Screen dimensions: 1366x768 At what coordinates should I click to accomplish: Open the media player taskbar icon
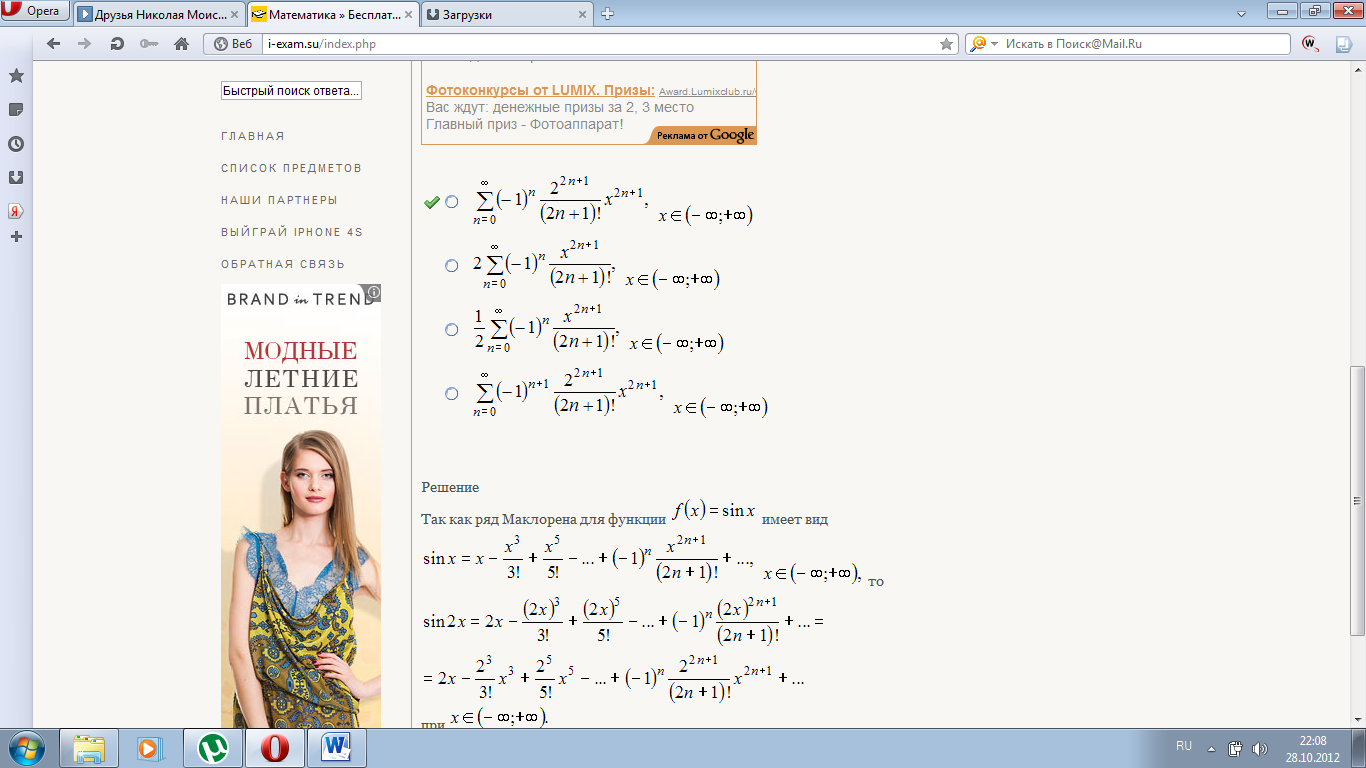pyautogui.click(x=149, y=748)
